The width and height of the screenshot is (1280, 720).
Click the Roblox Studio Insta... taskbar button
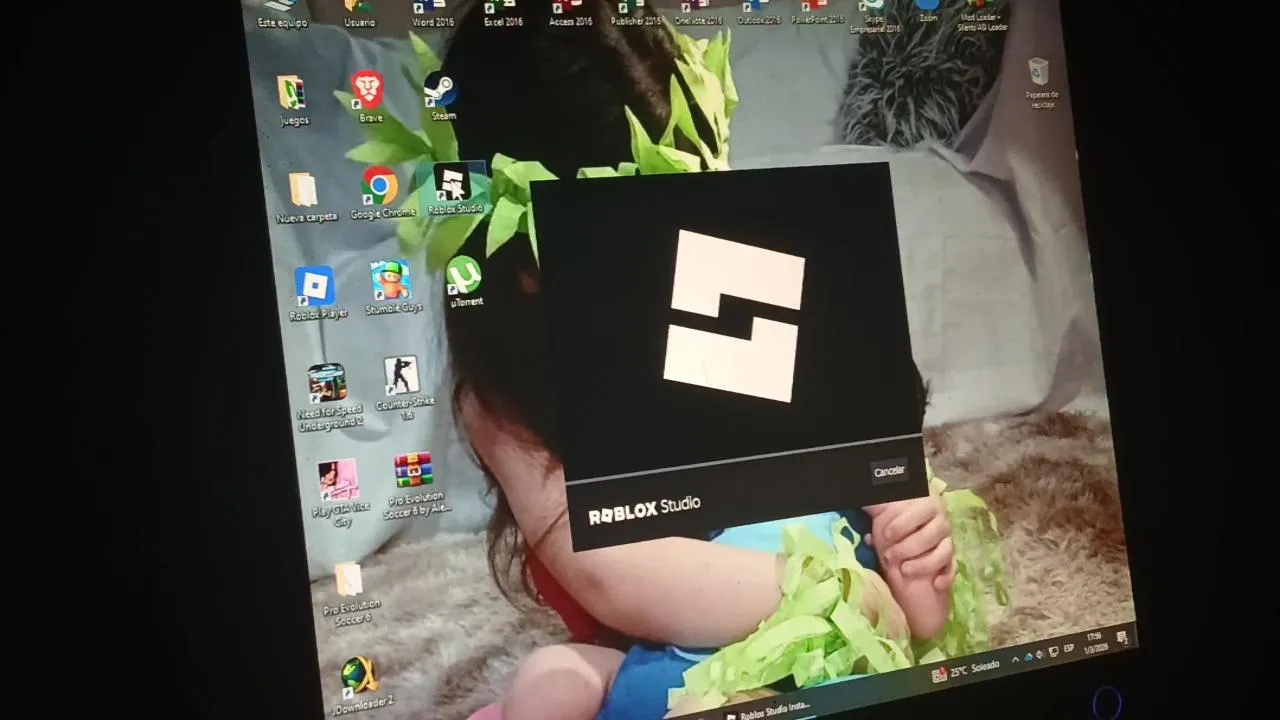click(768, 710)
